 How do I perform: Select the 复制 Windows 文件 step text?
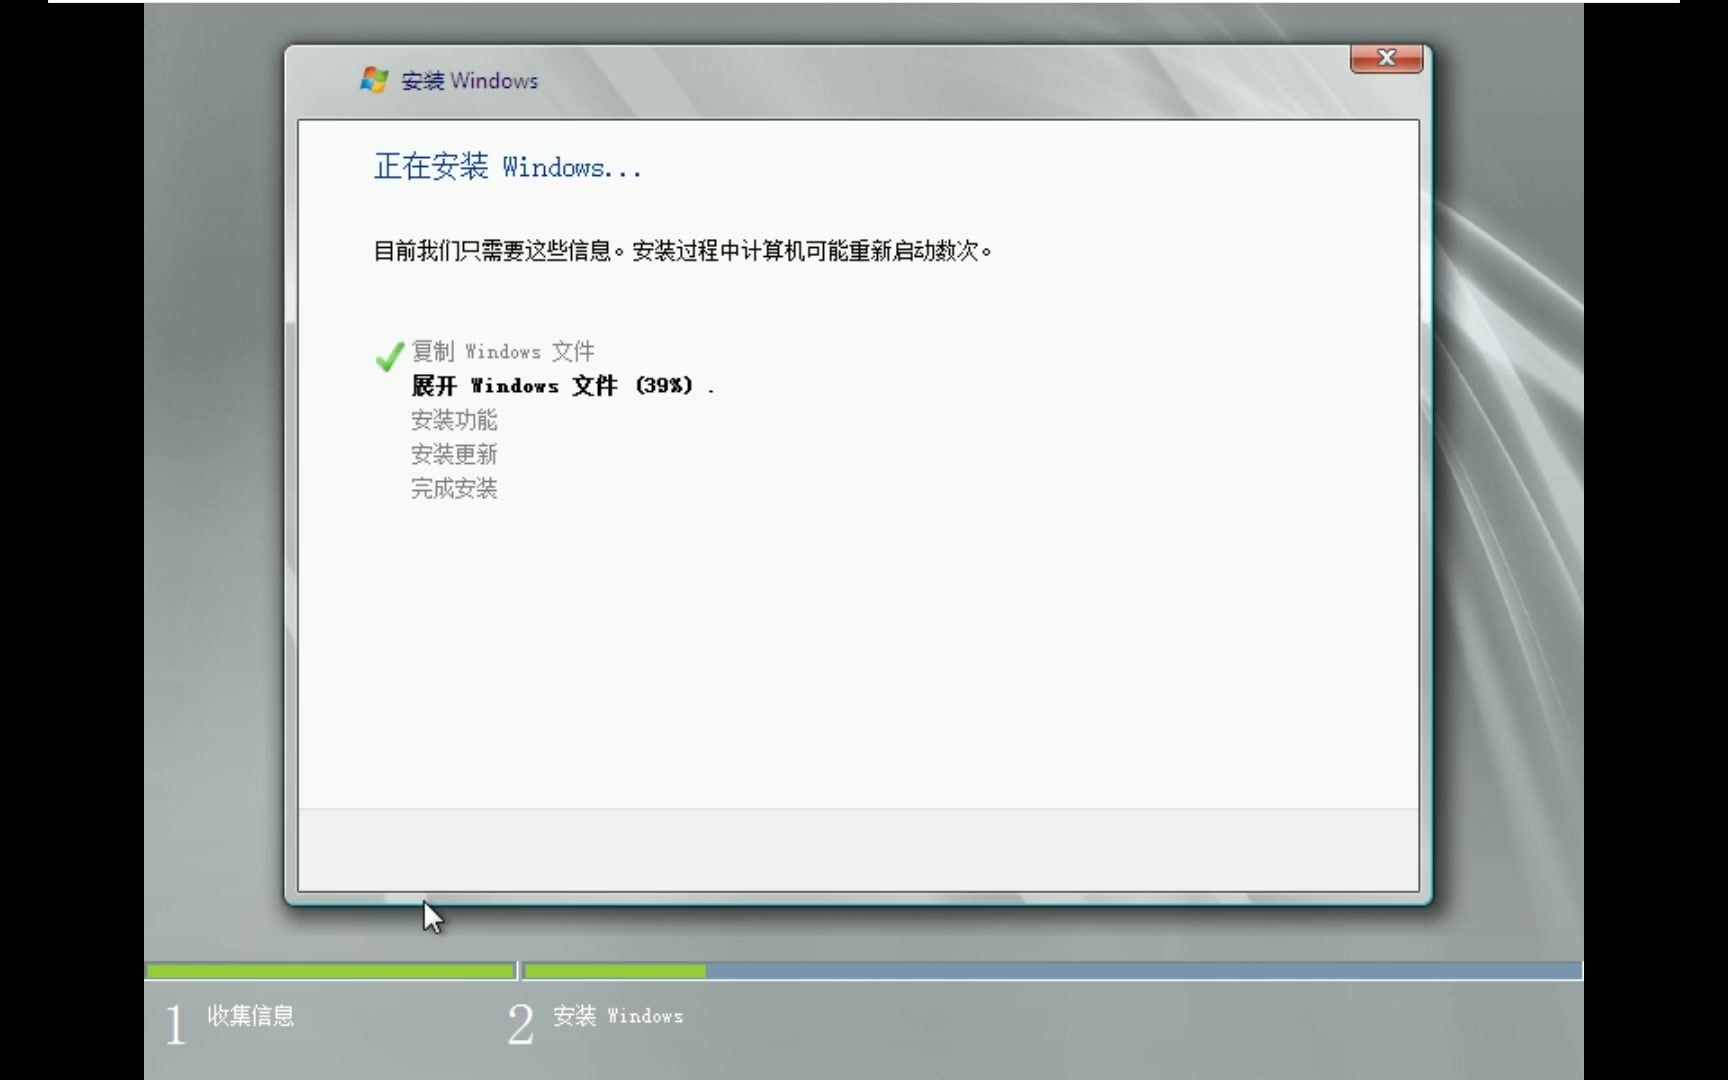point(503,351)
